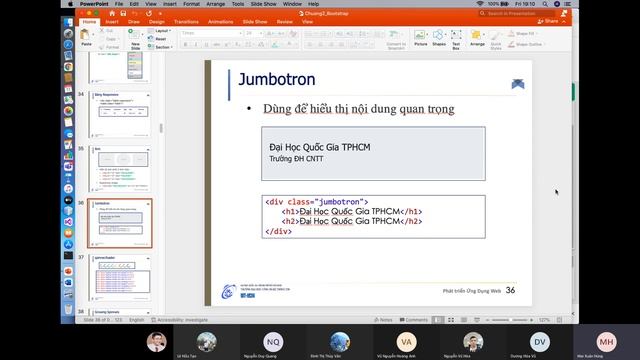Insert a Picture from the ribbon
This screenshot has height=360, width=640.
tap(420, 35)
